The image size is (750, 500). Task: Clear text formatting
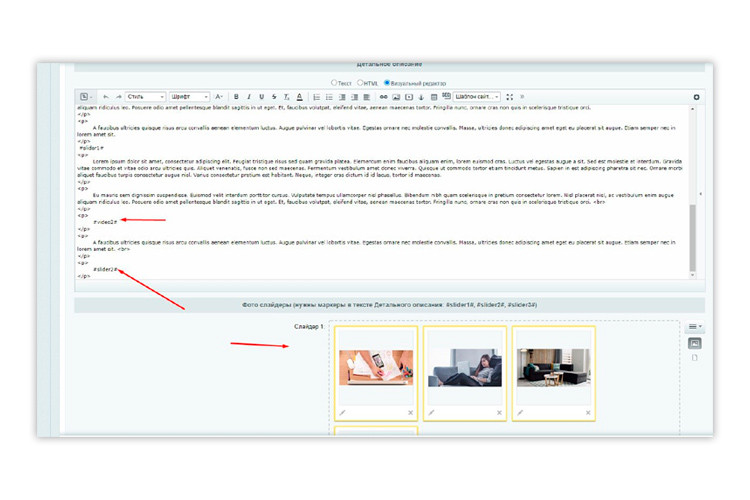(286, 97)
